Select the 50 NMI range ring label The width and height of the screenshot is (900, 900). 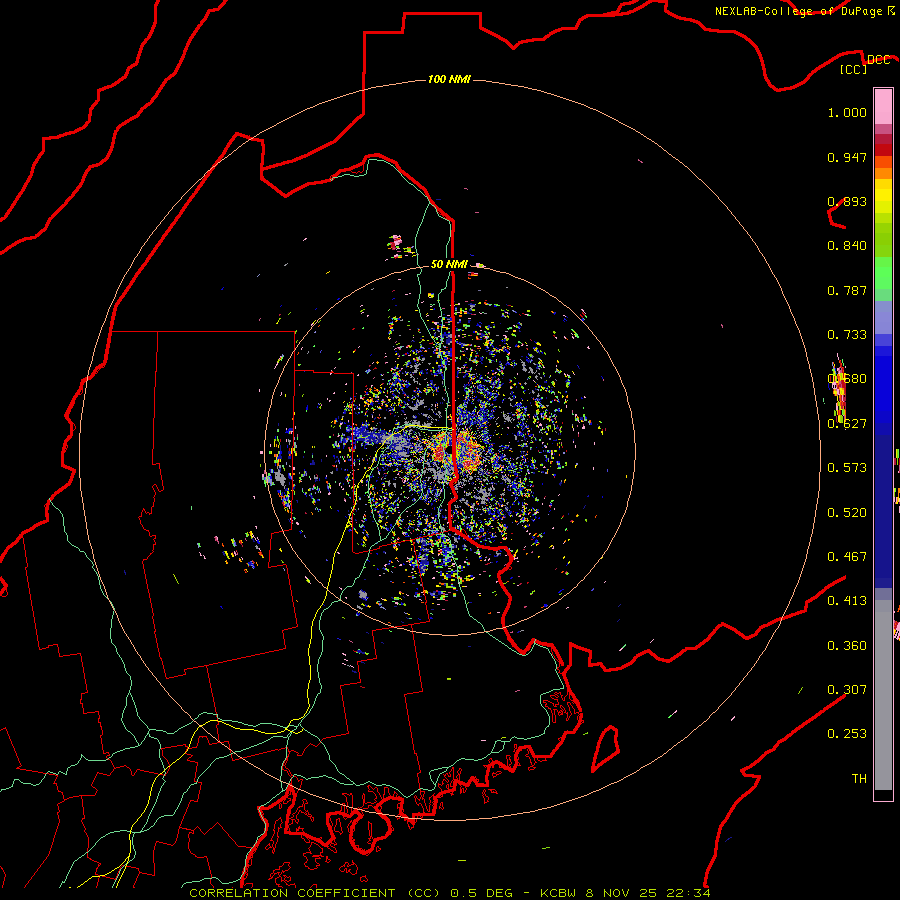pos(449,264)
